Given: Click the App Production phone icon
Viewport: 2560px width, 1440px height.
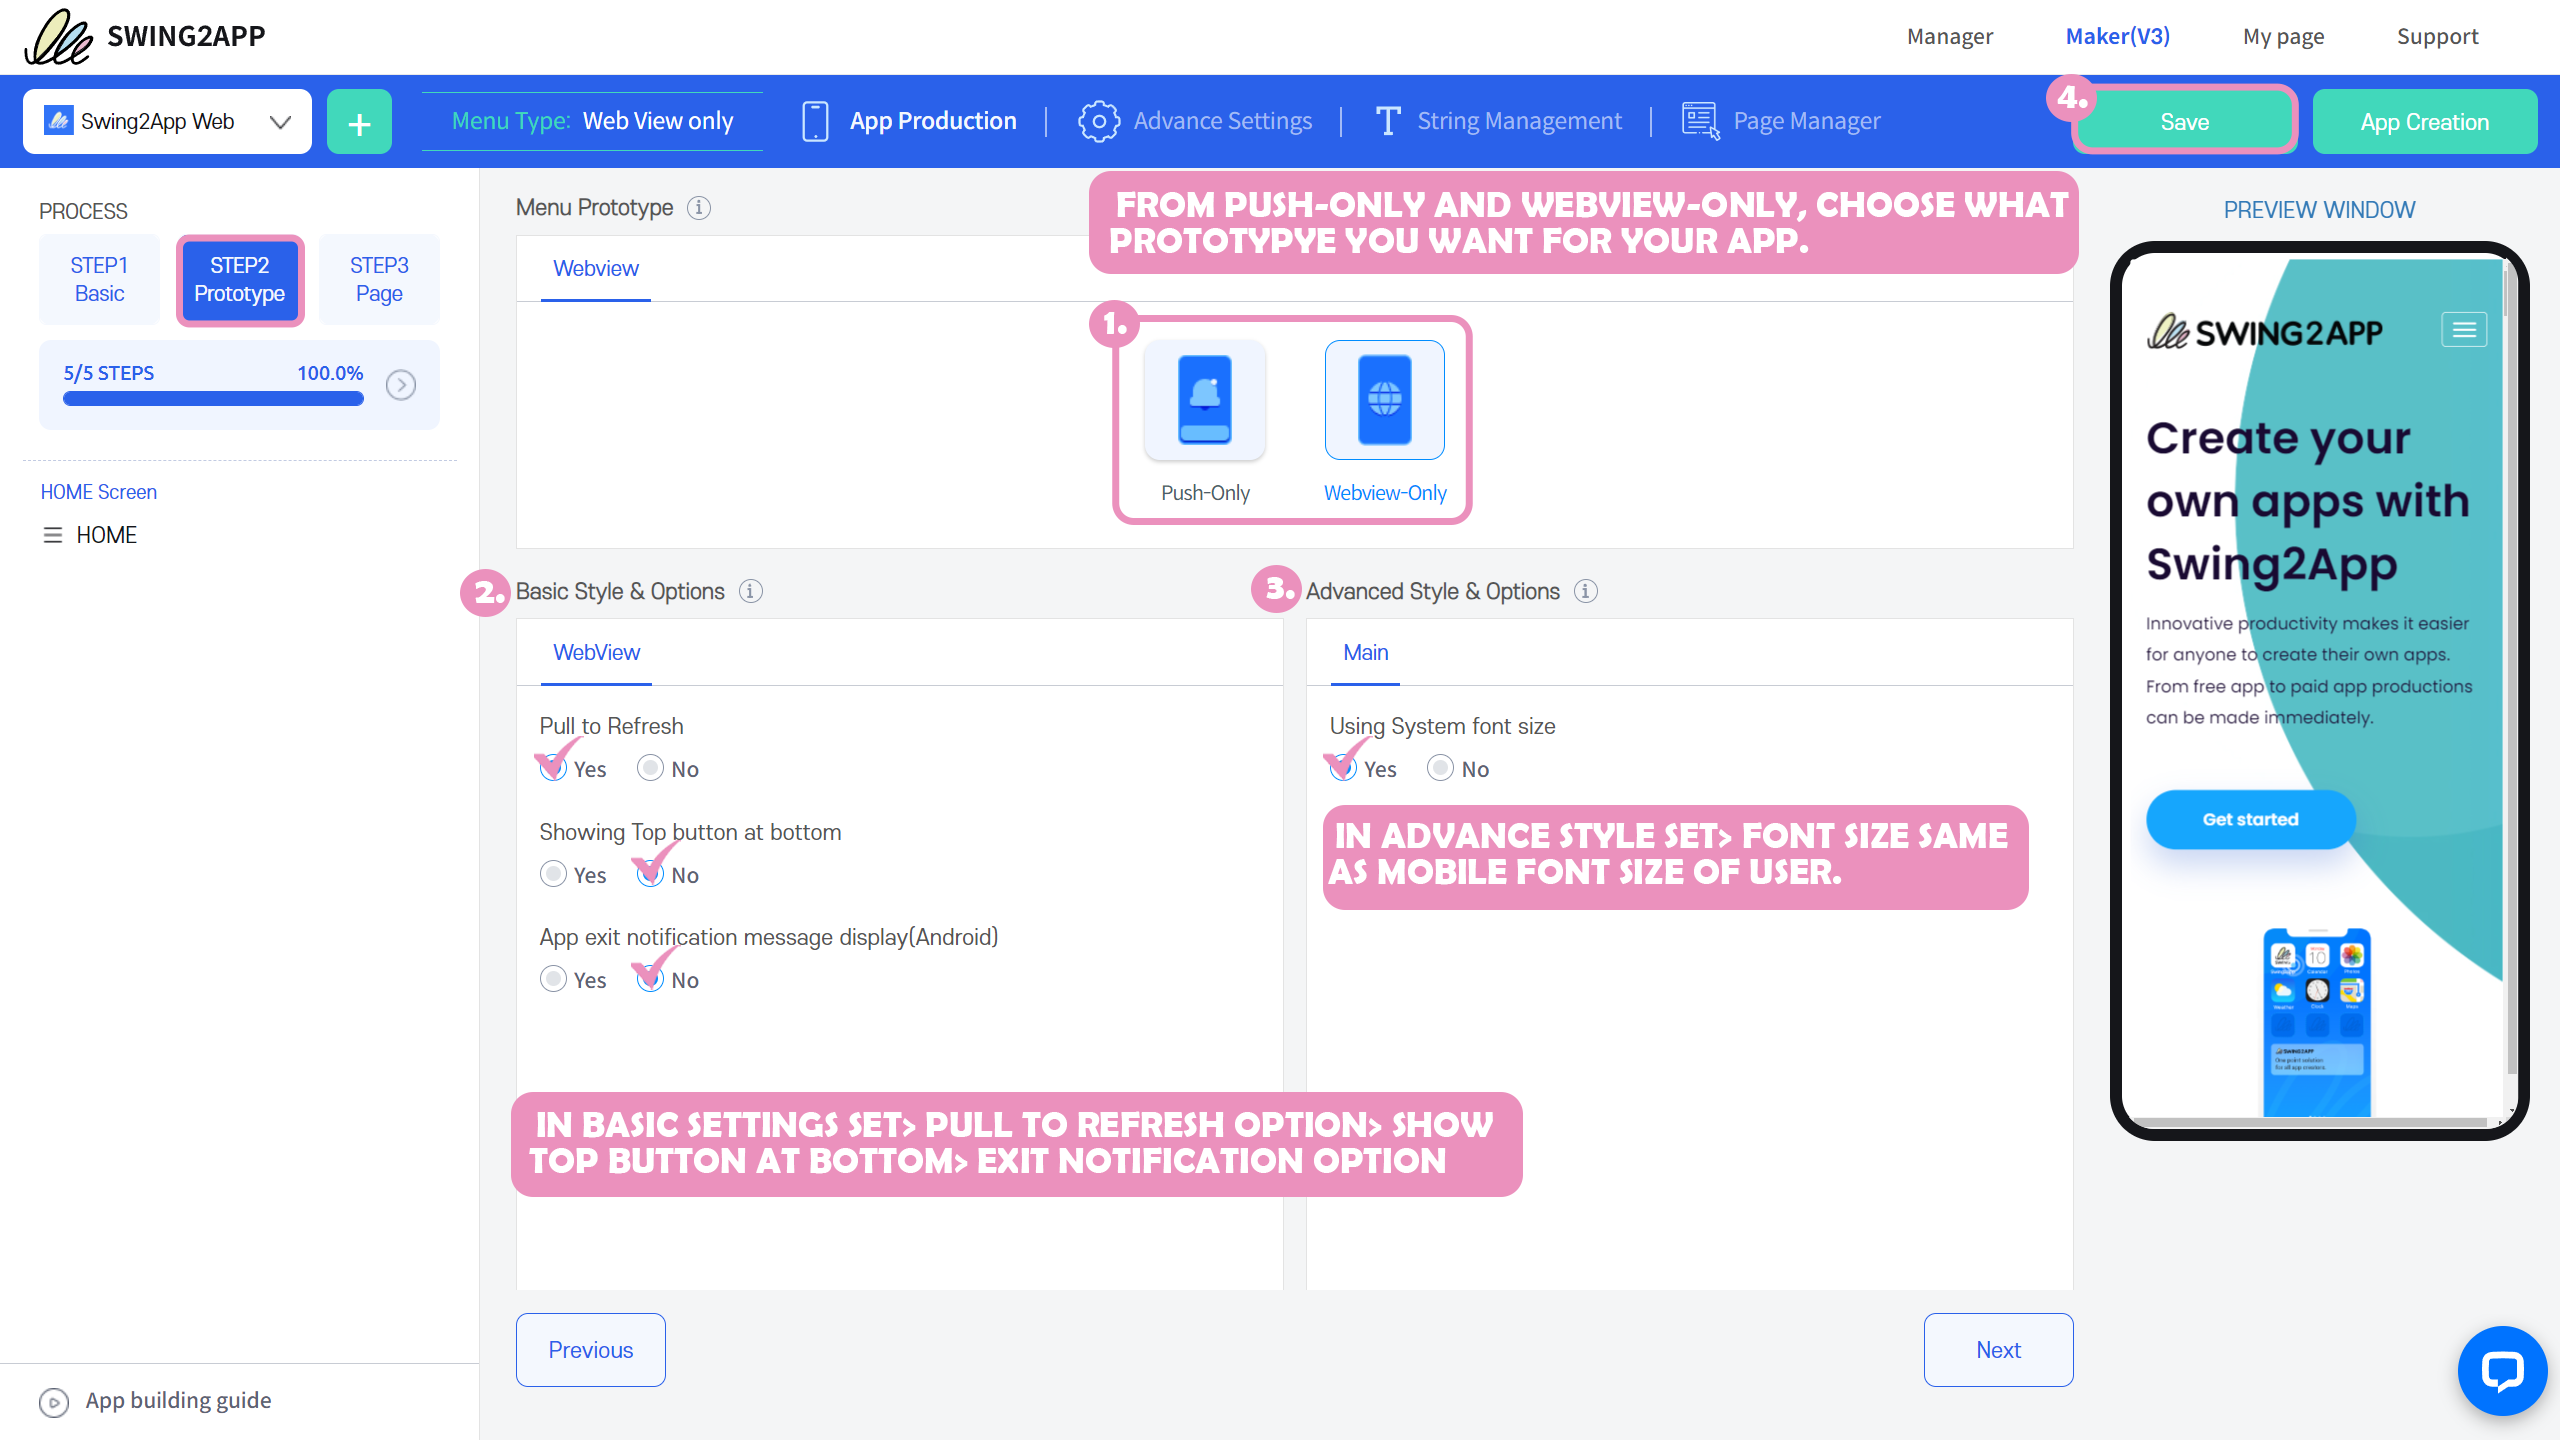Looking at the screenshot, I should pyautogui.click(x=815, y=121).
